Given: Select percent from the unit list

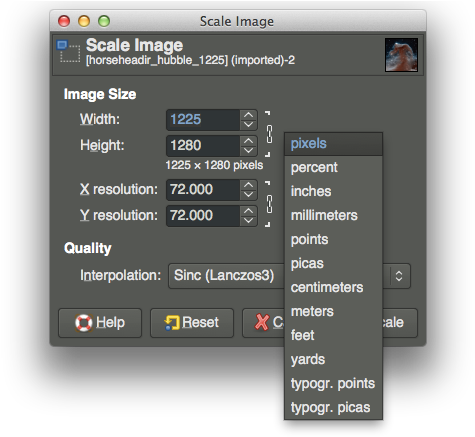Looking at the screenshot, I should click(x=333, y=167).
